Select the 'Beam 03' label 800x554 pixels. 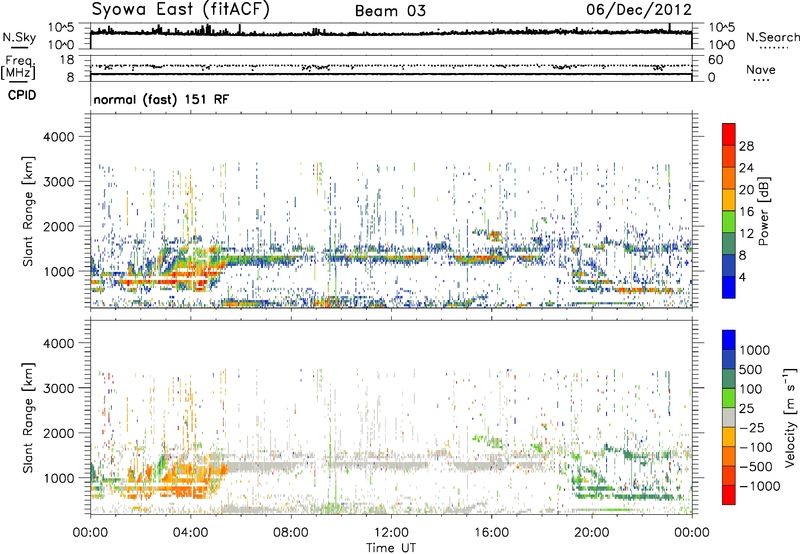(390, 11)
